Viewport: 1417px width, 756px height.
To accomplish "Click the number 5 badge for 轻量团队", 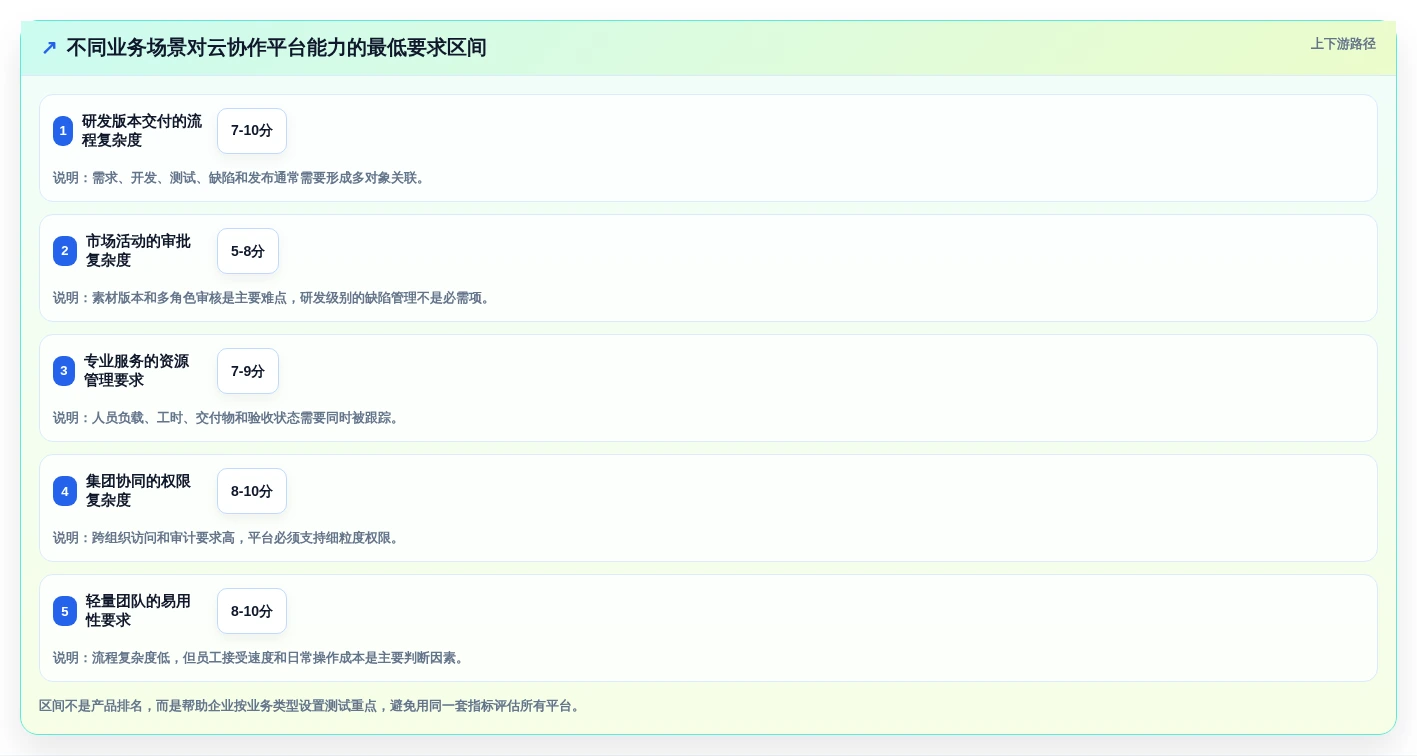I will (x=65, y=611).
